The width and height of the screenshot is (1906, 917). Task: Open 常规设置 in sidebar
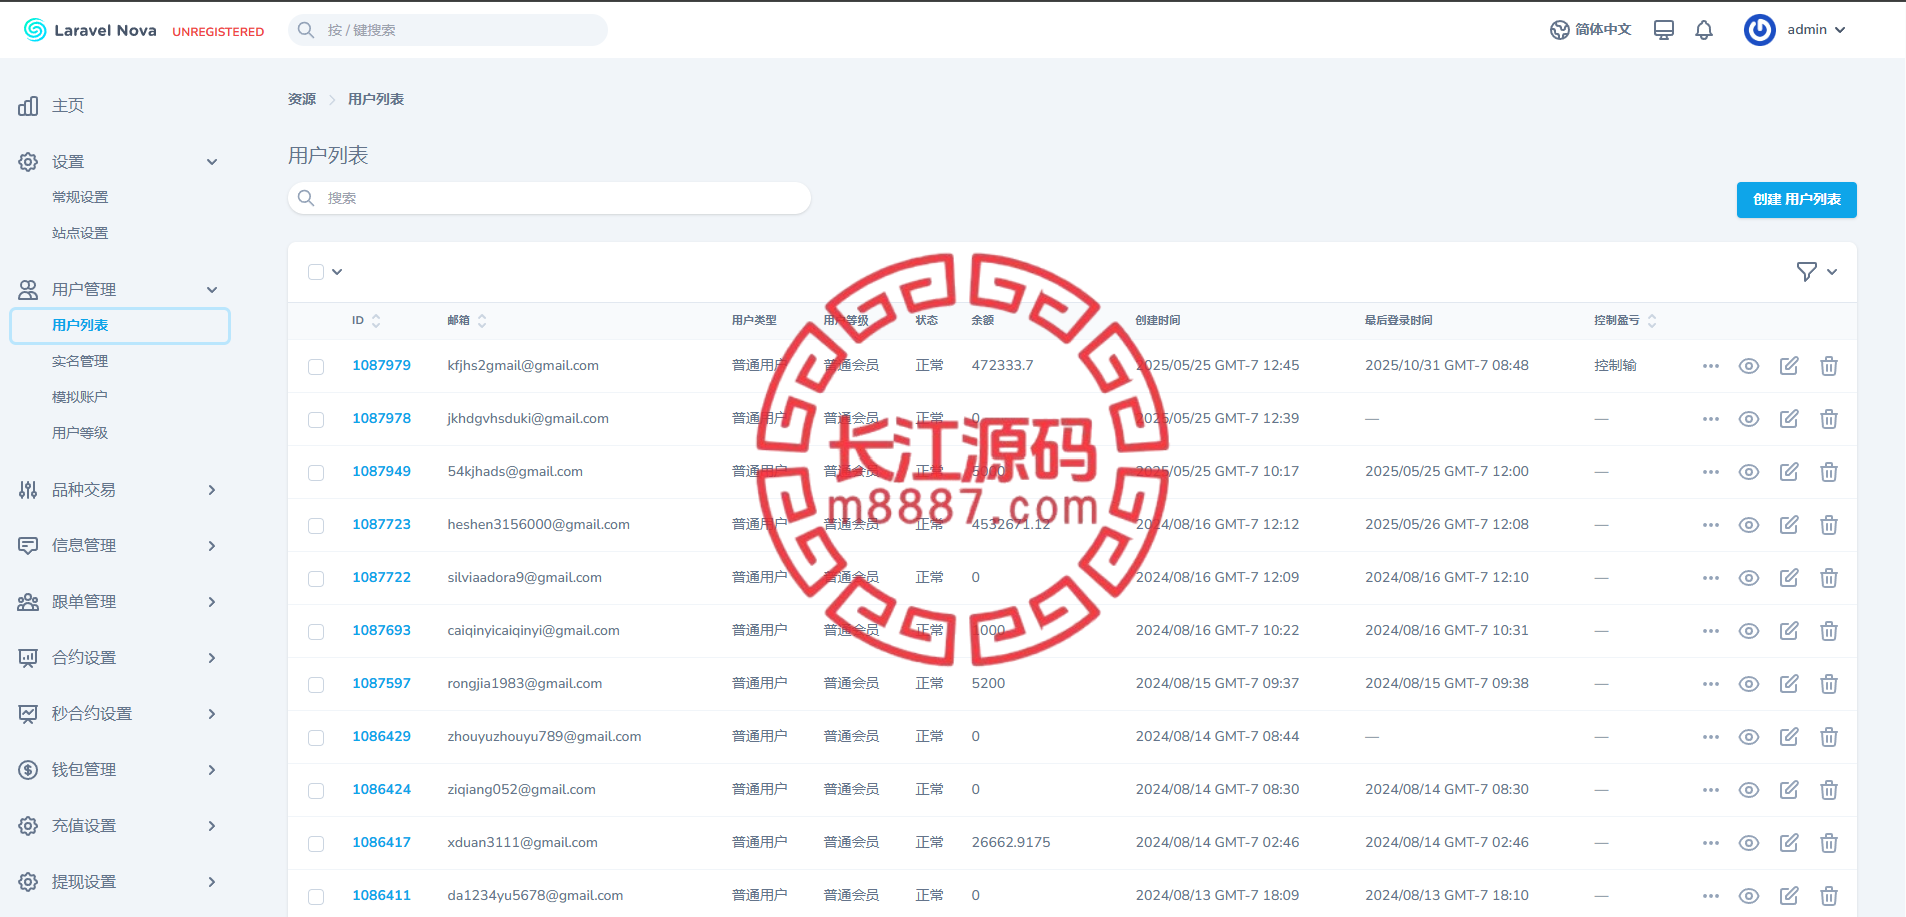[80, 198]
